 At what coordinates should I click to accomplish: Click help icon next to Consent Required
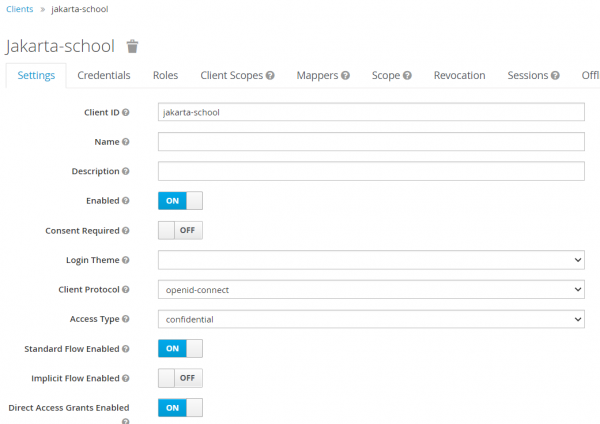[x=126, y=231]
